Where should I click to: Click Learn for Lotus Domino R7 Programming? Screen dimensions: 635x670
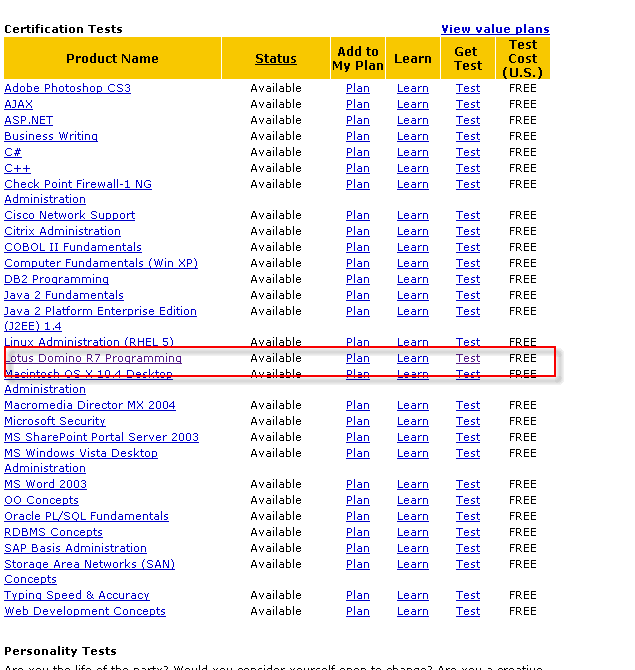tap(412, 358)
